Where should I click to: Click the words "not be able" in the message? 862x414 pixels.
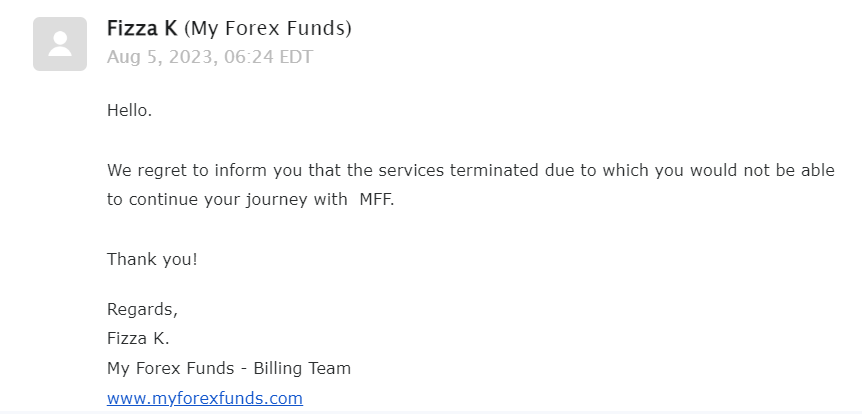point(789,170)
